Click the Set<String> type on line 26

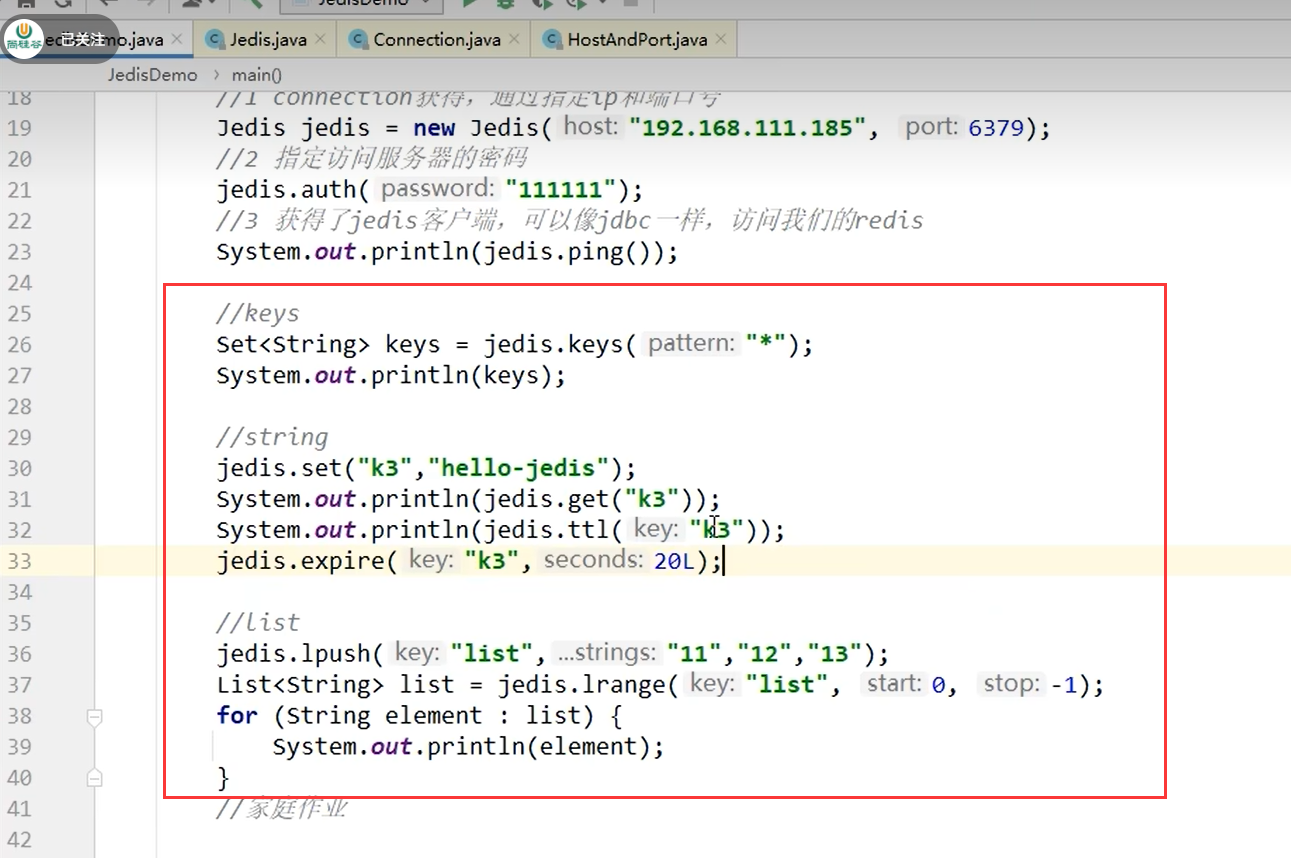(293, 345)
